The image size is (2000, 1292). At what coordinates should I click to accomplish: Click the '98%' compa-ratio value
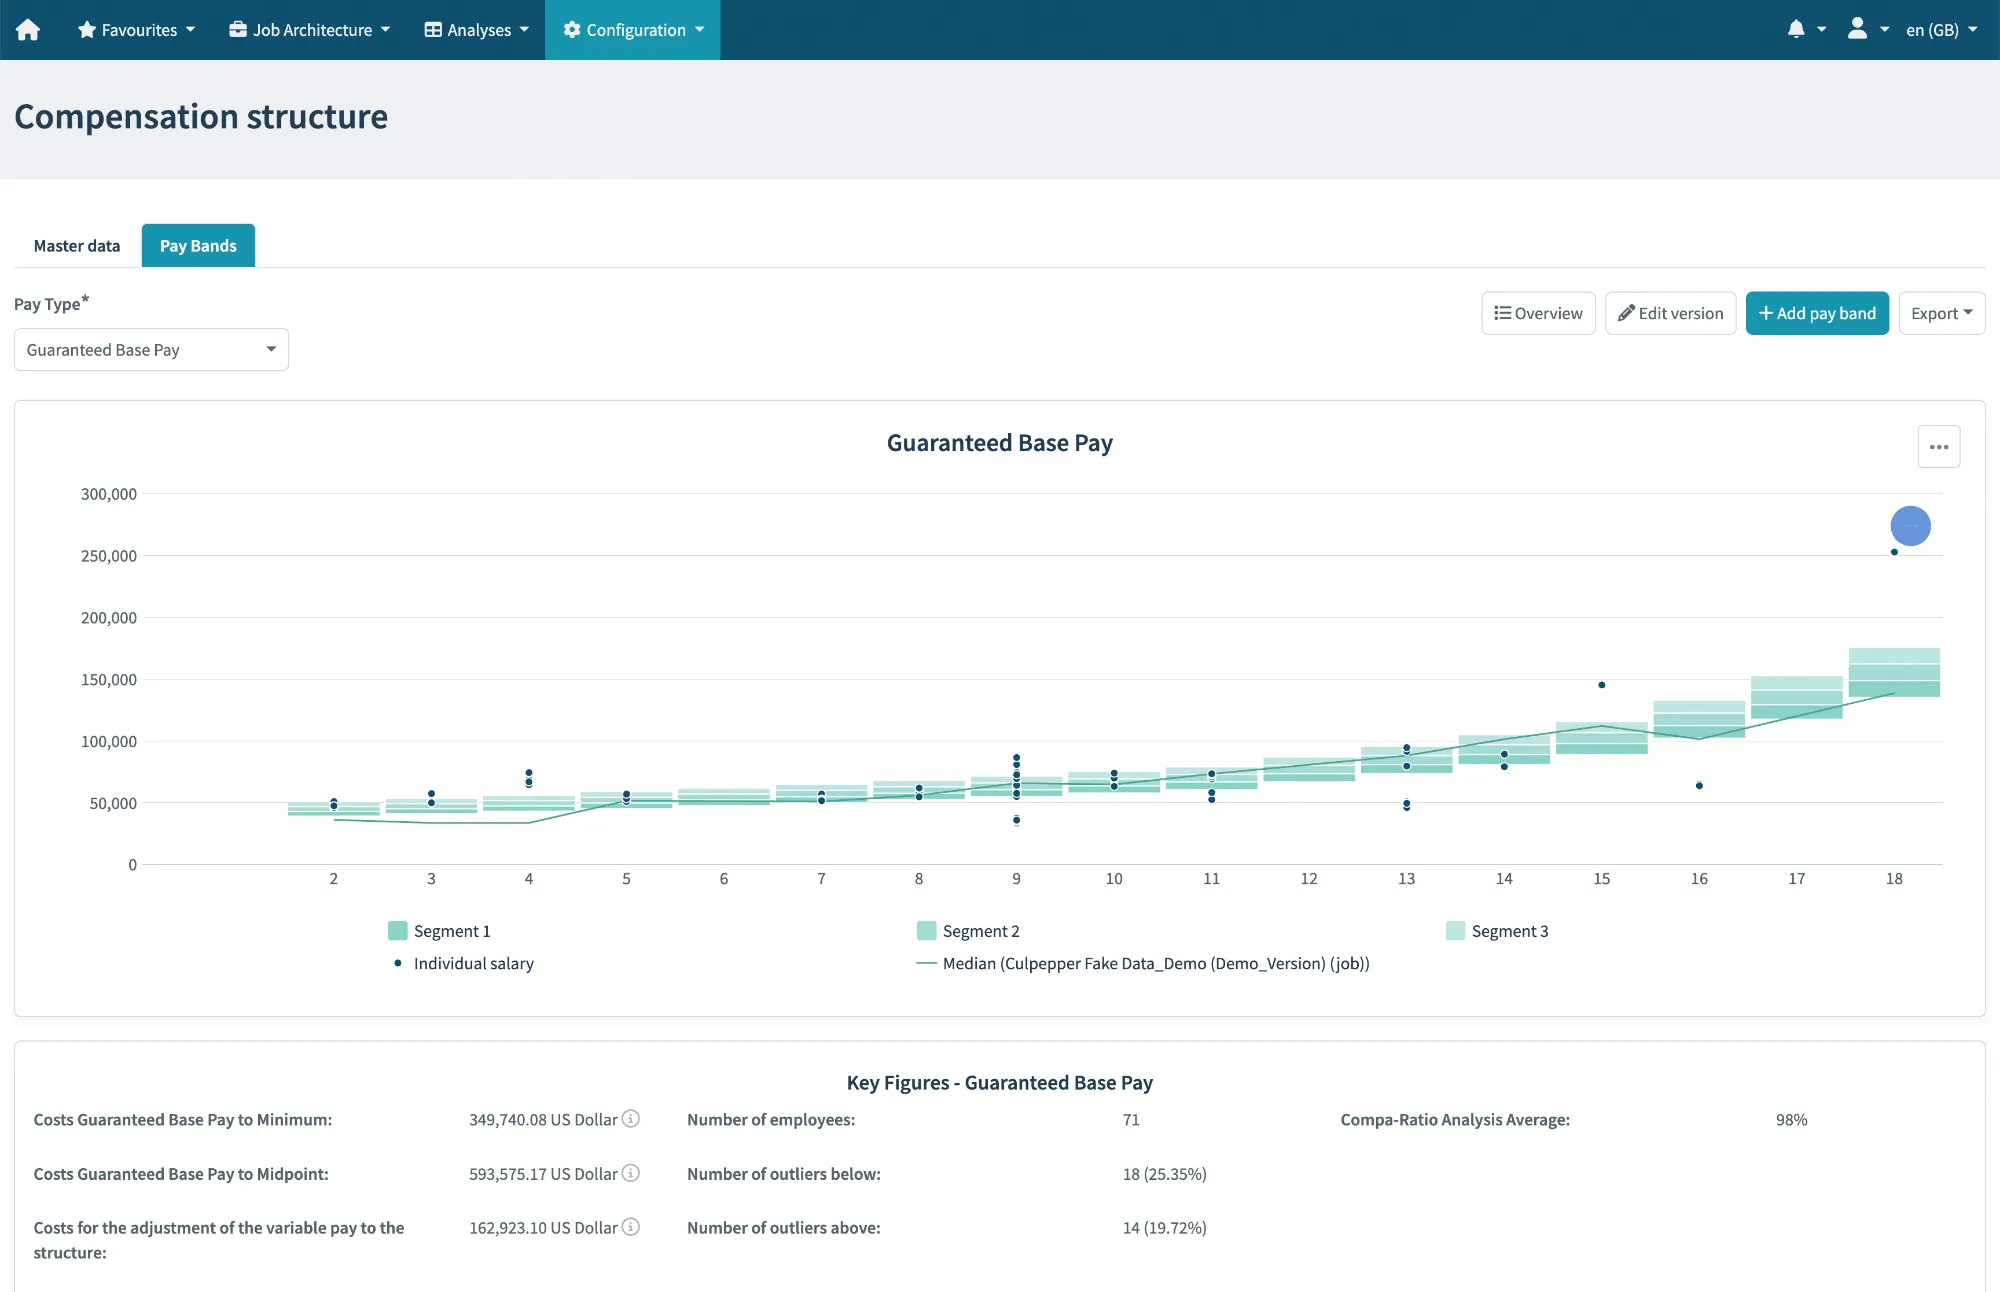(x=1791, y=1120)
